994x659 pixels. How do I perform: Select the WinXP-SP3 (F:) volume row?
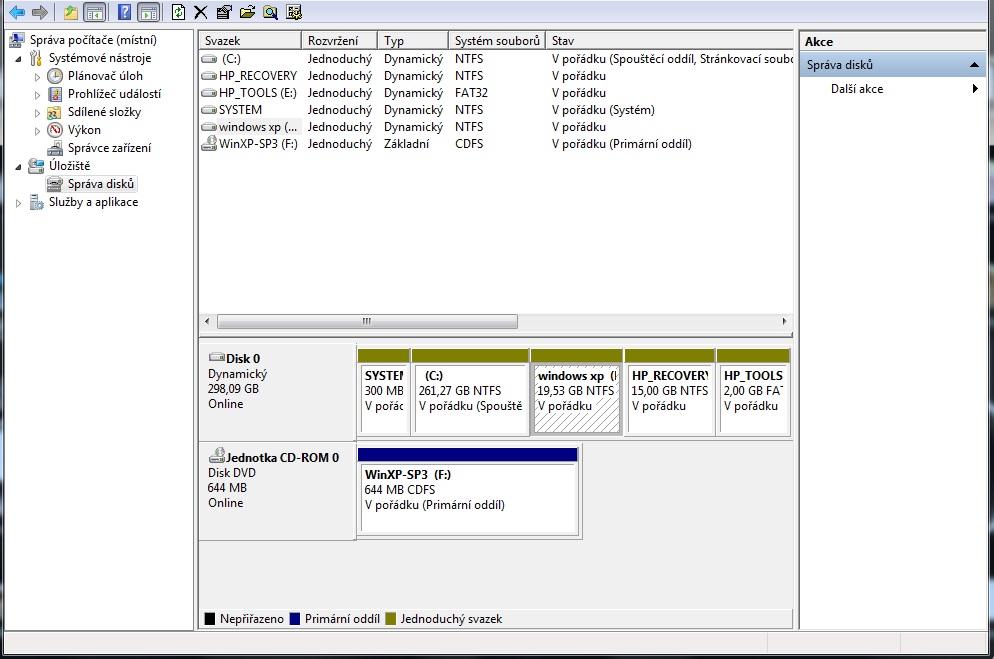(x=496, y=144)
